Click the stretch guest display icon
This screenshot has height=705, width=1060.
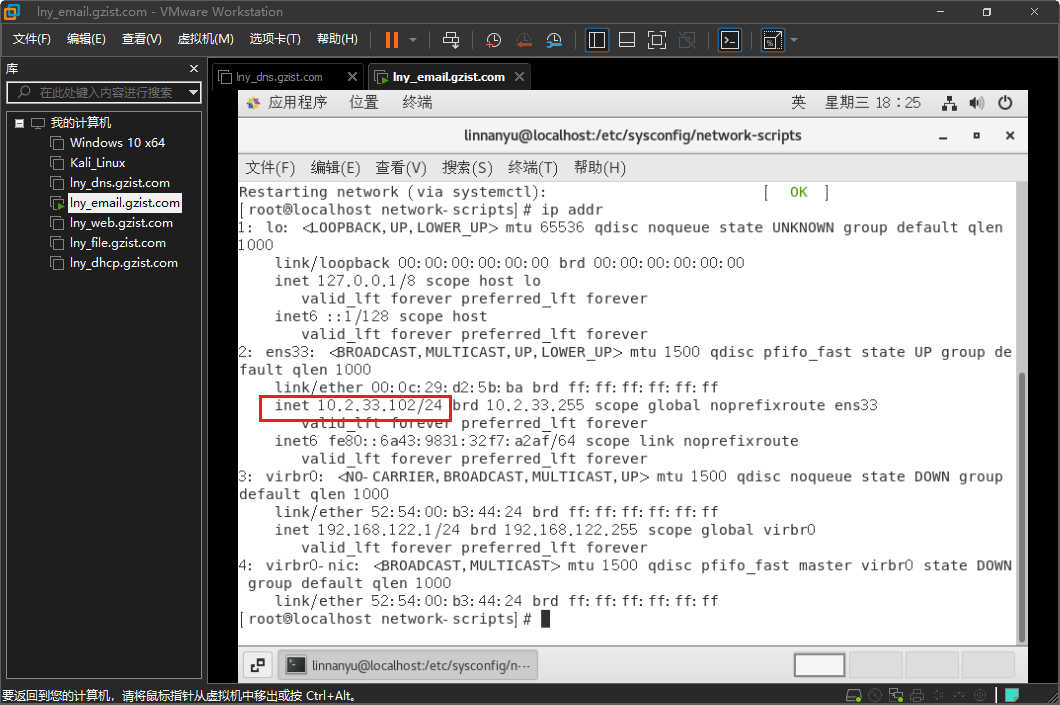772,40
